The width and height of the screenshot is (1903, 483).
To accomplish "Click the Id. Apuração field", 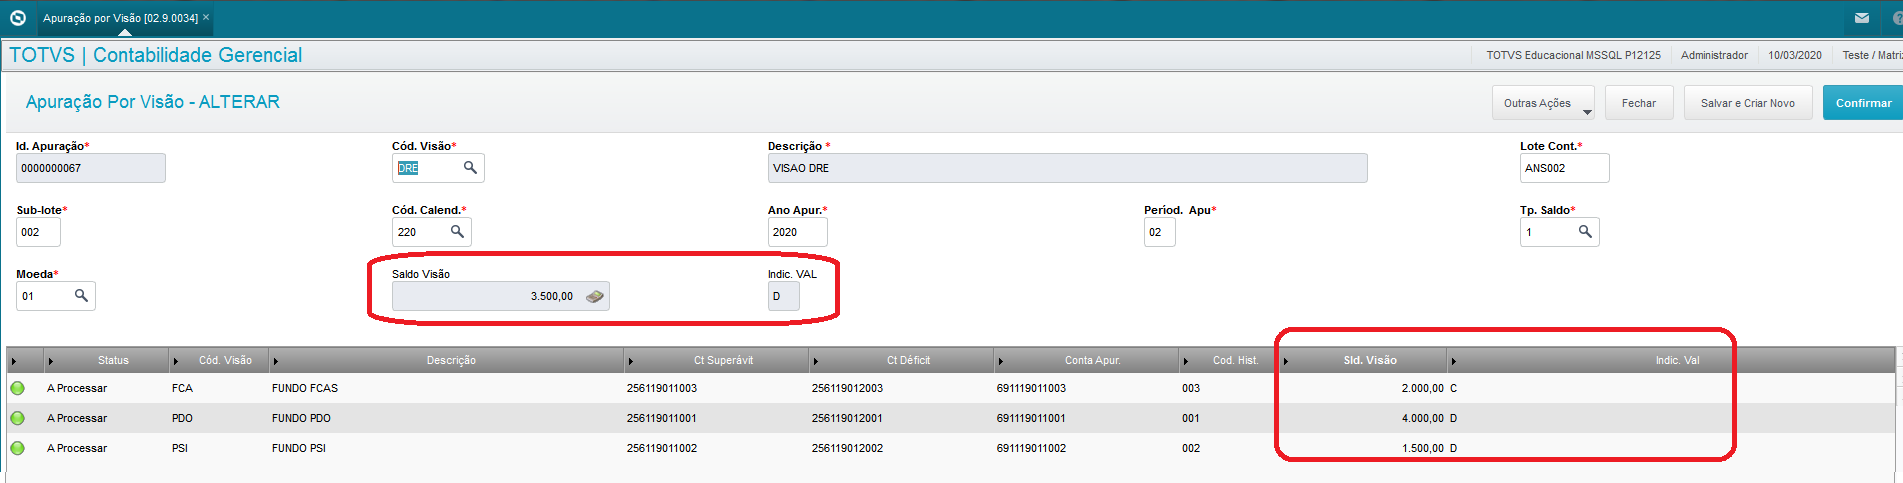I will tap(91, 168).
